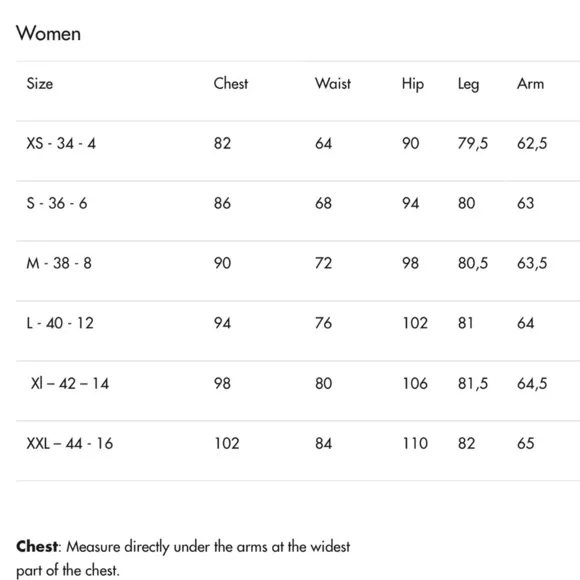The height and width of the screenshot is (580, 580).
Task: Select arm value 65 in XXL row
Action: click(x=526, y=443)
